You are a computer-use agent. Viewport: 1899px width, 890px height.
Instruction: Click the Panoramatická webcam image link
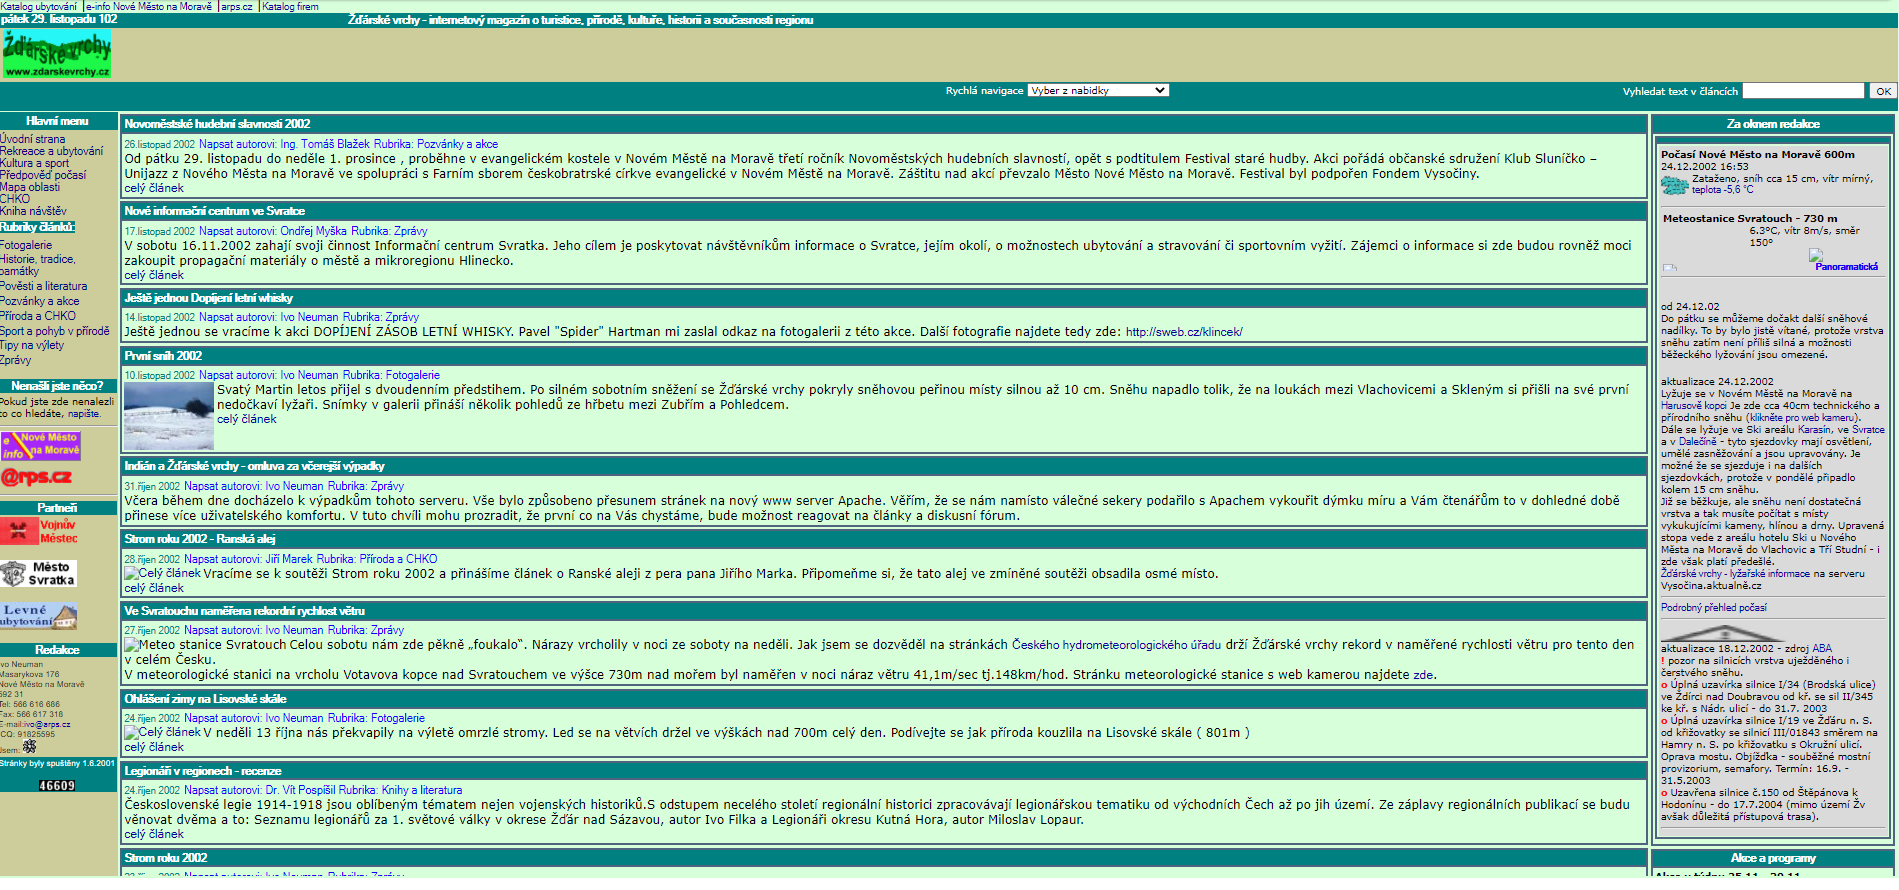pos(1845,262)
